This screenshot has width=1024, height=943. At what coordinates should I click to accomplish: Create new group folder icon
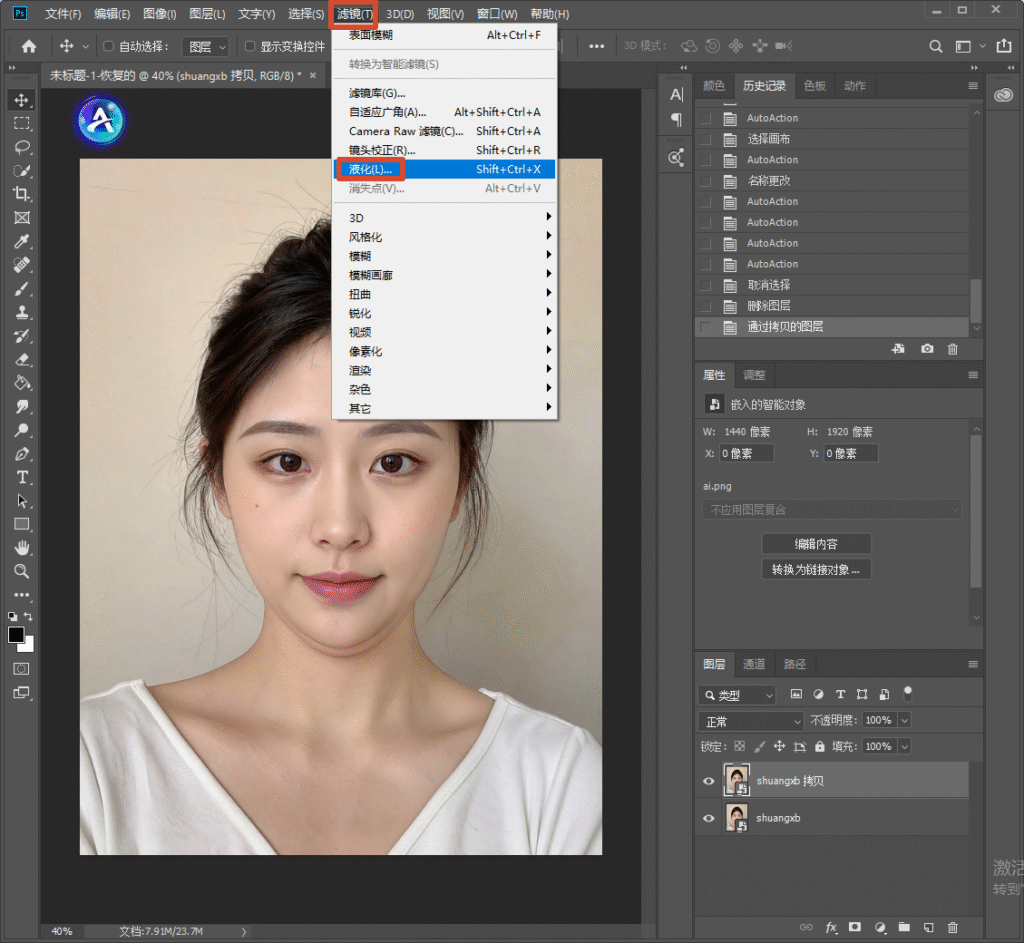coord(904,927)
